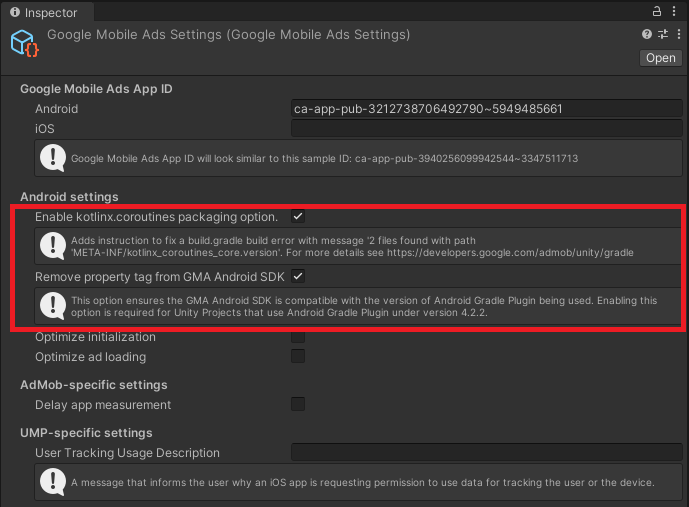Click the 'A message that informs the user' text
The width and height of the screenshot is (689, 507).
point(150,482)
